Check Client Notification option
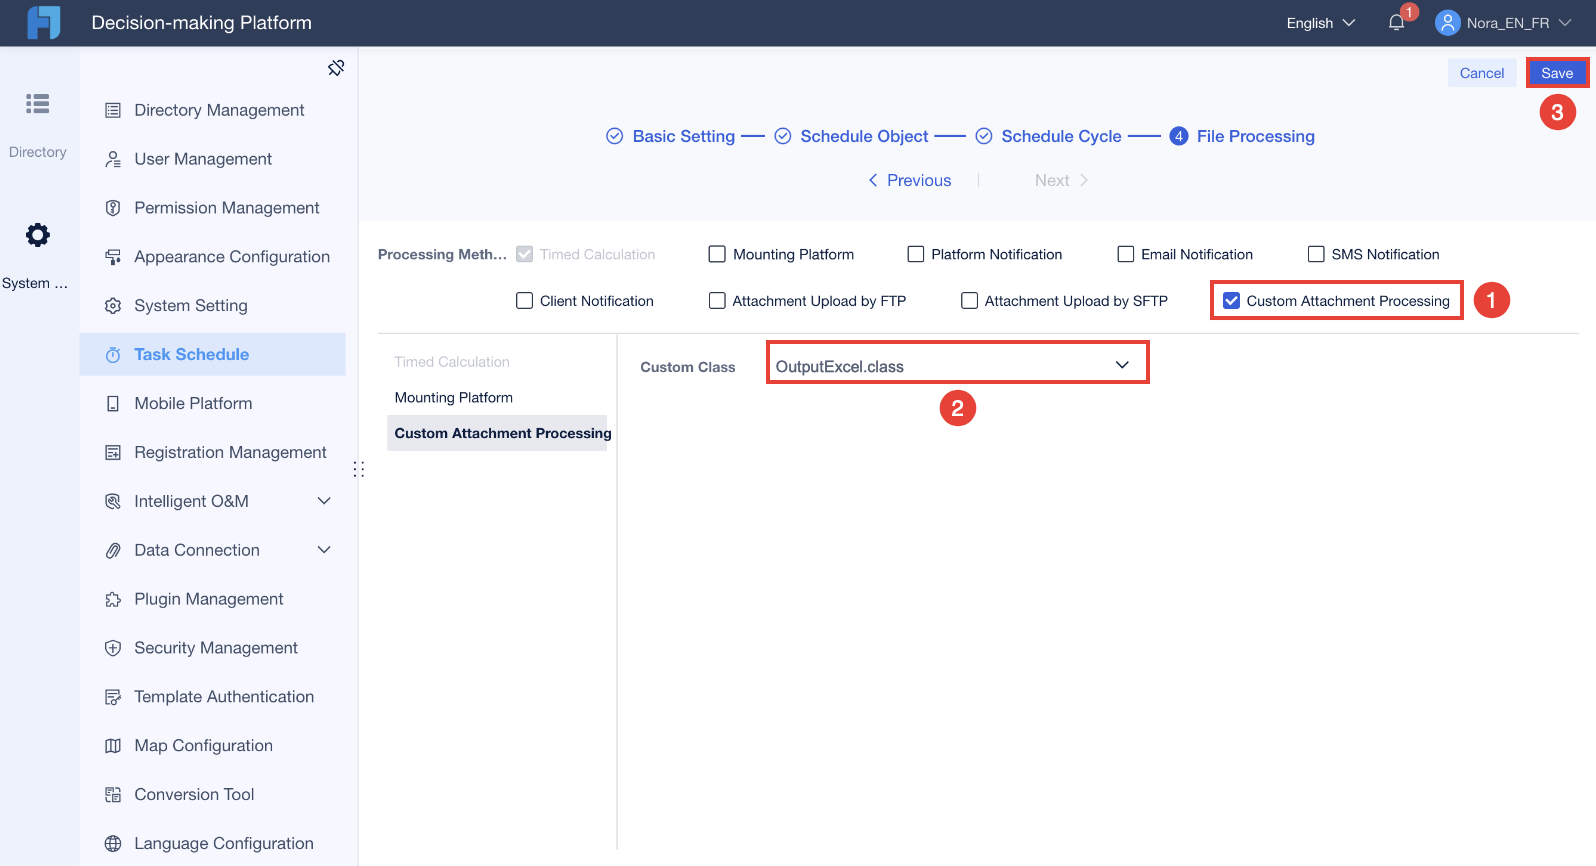 524,301
